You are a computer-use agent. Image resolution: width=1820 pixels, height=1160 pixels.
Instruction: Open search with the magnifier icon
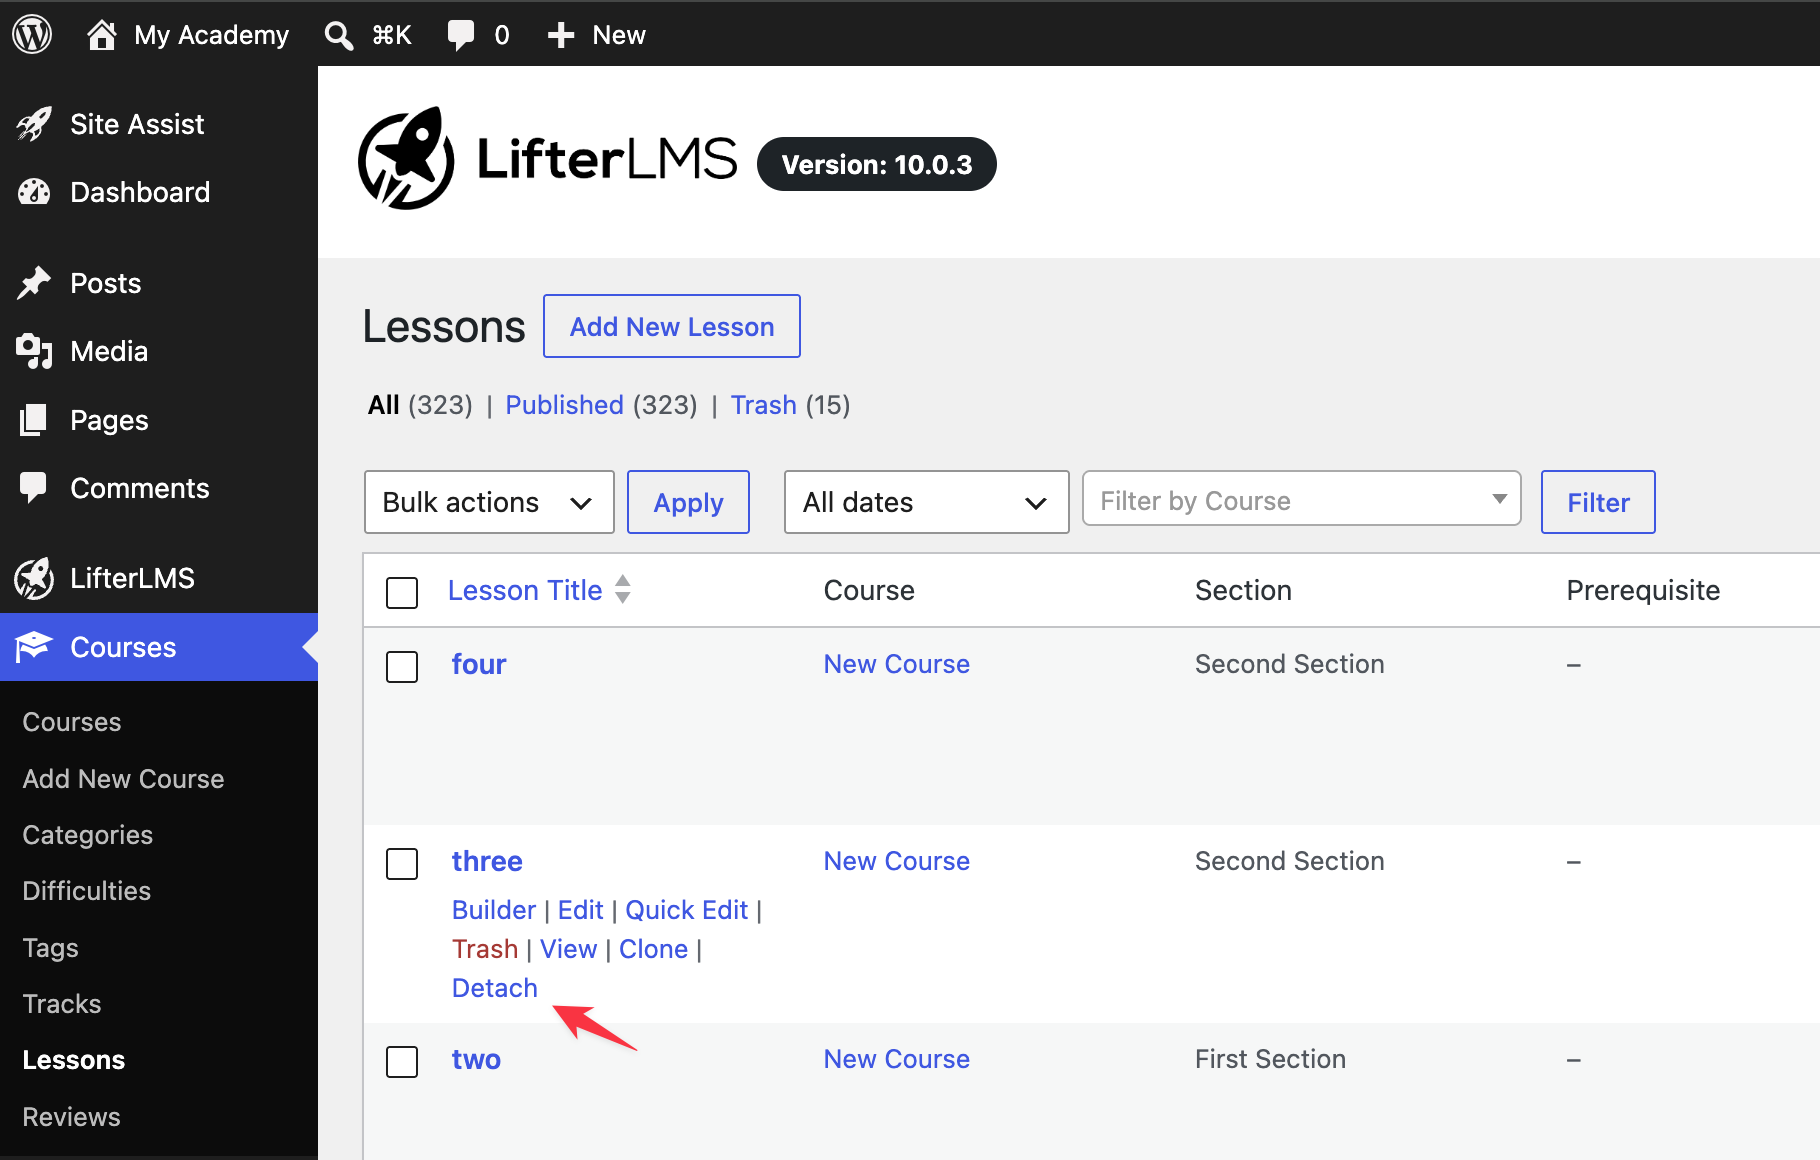tap(339, 36)
